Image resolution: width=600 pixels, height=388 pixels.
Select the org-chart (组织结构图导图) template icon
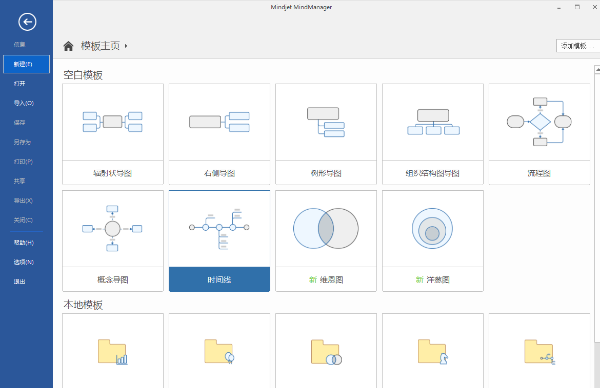click(433, 122)
